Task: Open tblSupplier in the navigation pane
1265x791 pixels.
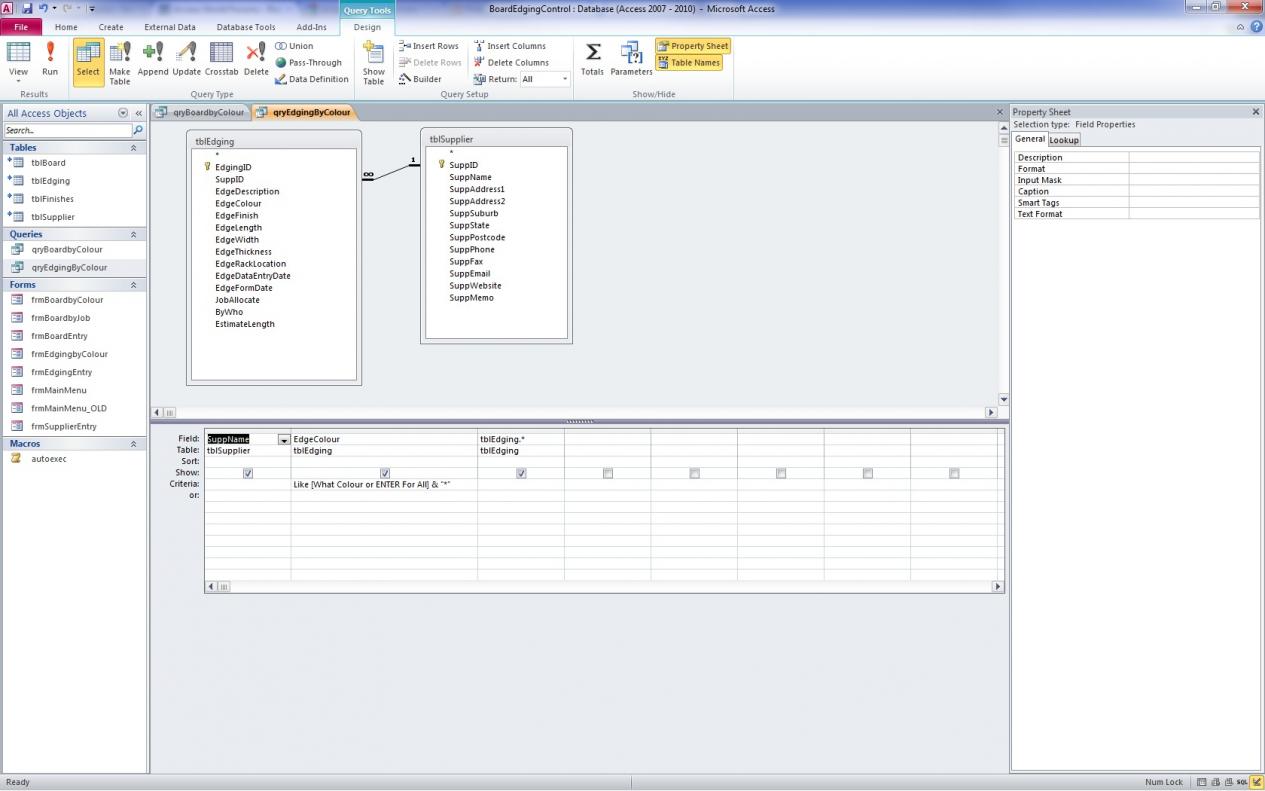Action: point(53,217)
